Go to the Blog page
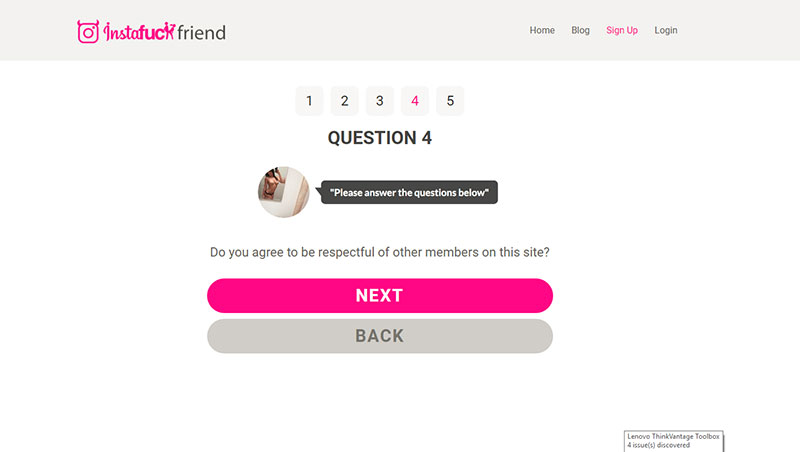Image resolution: width=800 pixels, height=452 pixels. point(580,30)
